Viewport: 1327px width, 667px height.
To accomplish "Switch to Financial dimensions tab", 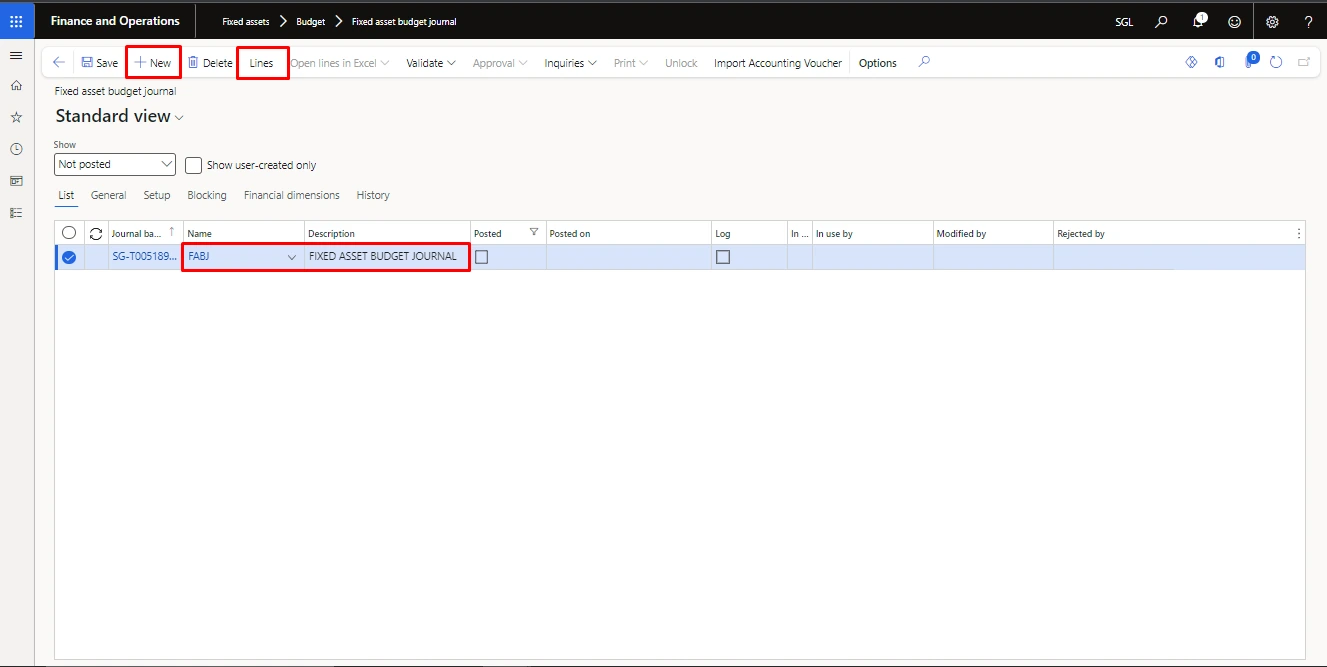I will (x=292, y=195).
